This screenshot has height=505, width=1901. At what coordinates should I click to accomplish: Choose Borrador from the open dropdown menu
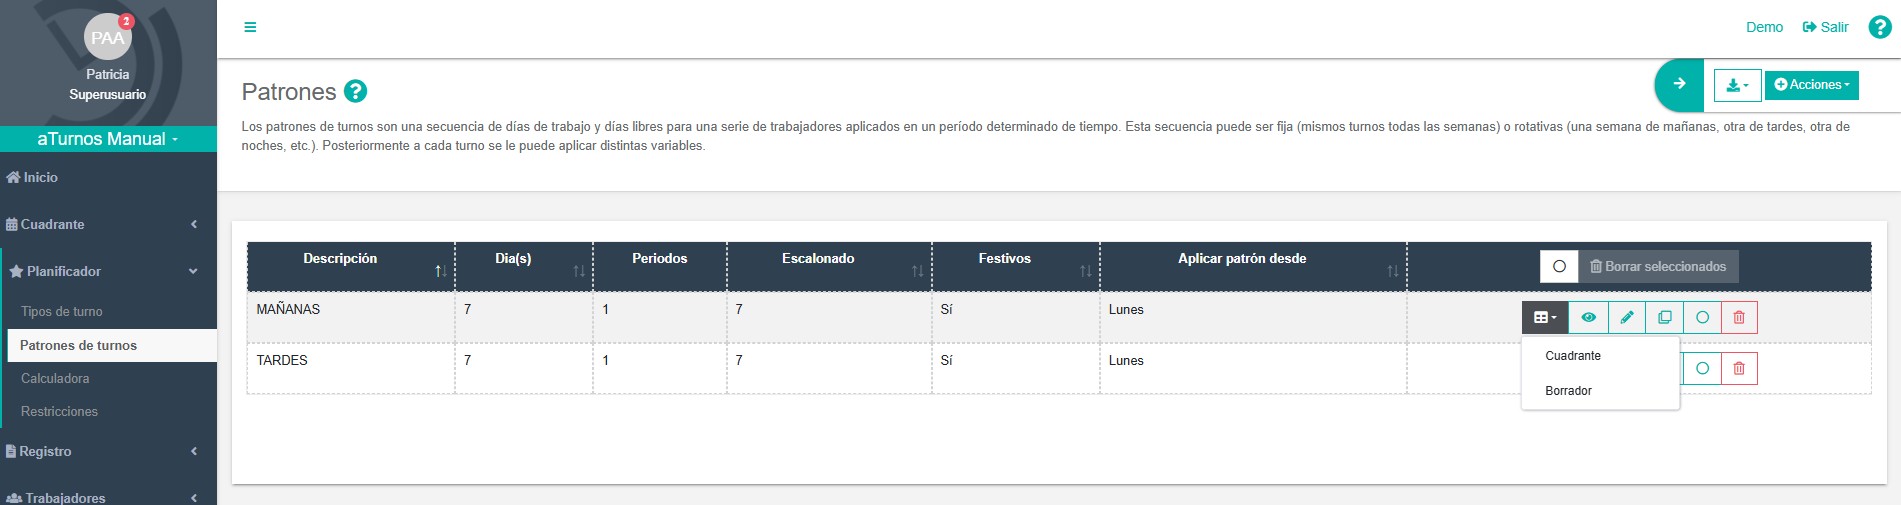coord(1568,391)
